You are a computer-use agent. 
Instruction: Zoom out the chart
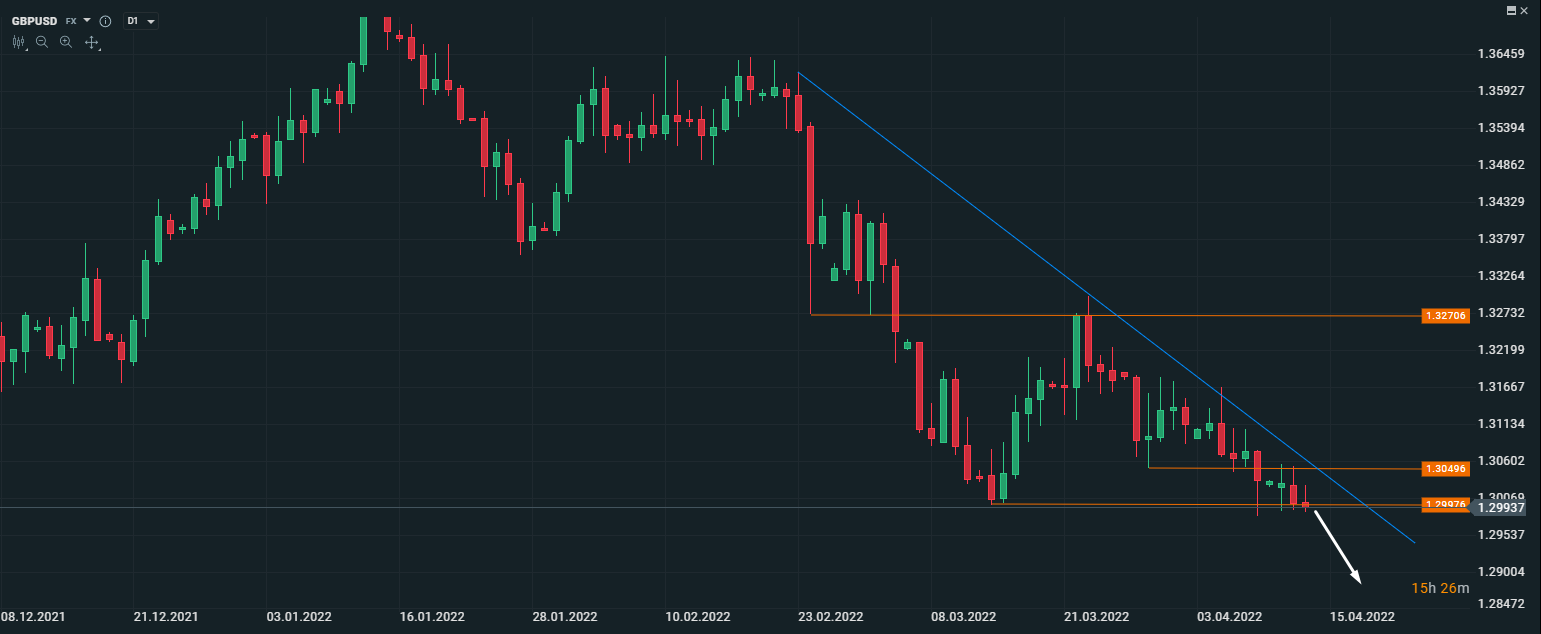coord(42,42)
